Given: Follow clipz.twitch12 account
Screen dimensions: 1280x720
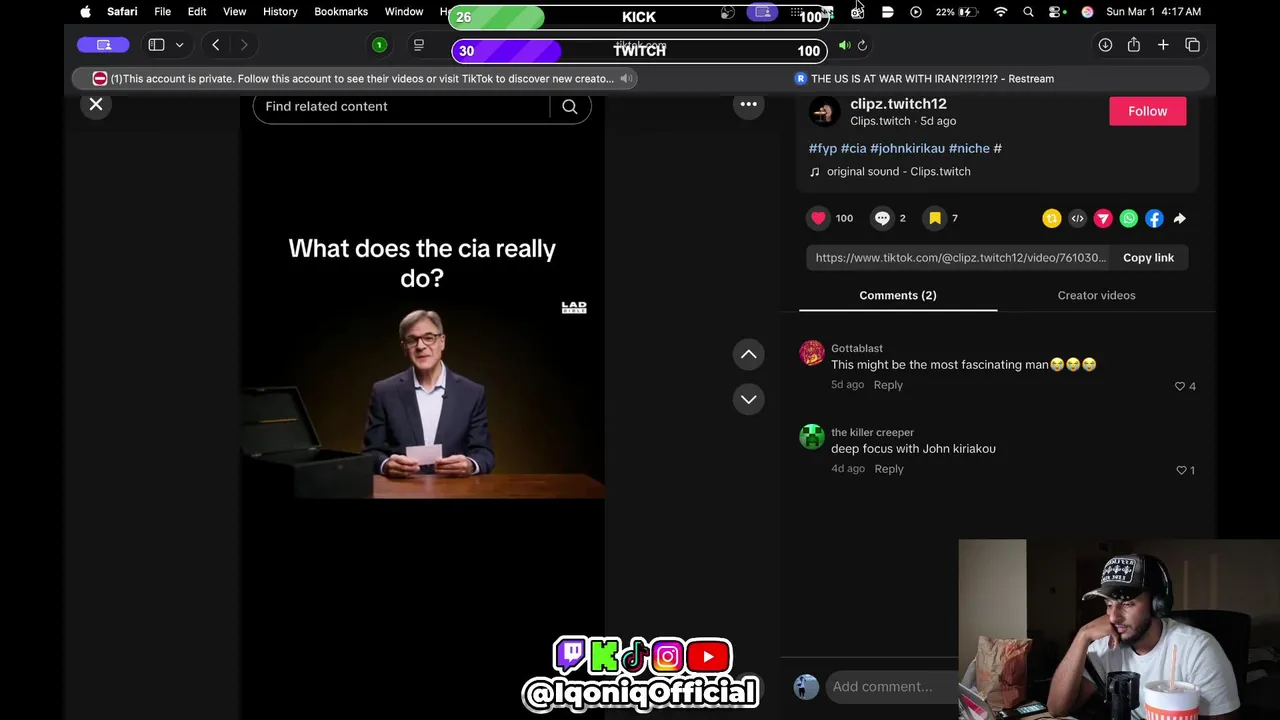Looking at the screenshot, I should tap(1147, 111).
